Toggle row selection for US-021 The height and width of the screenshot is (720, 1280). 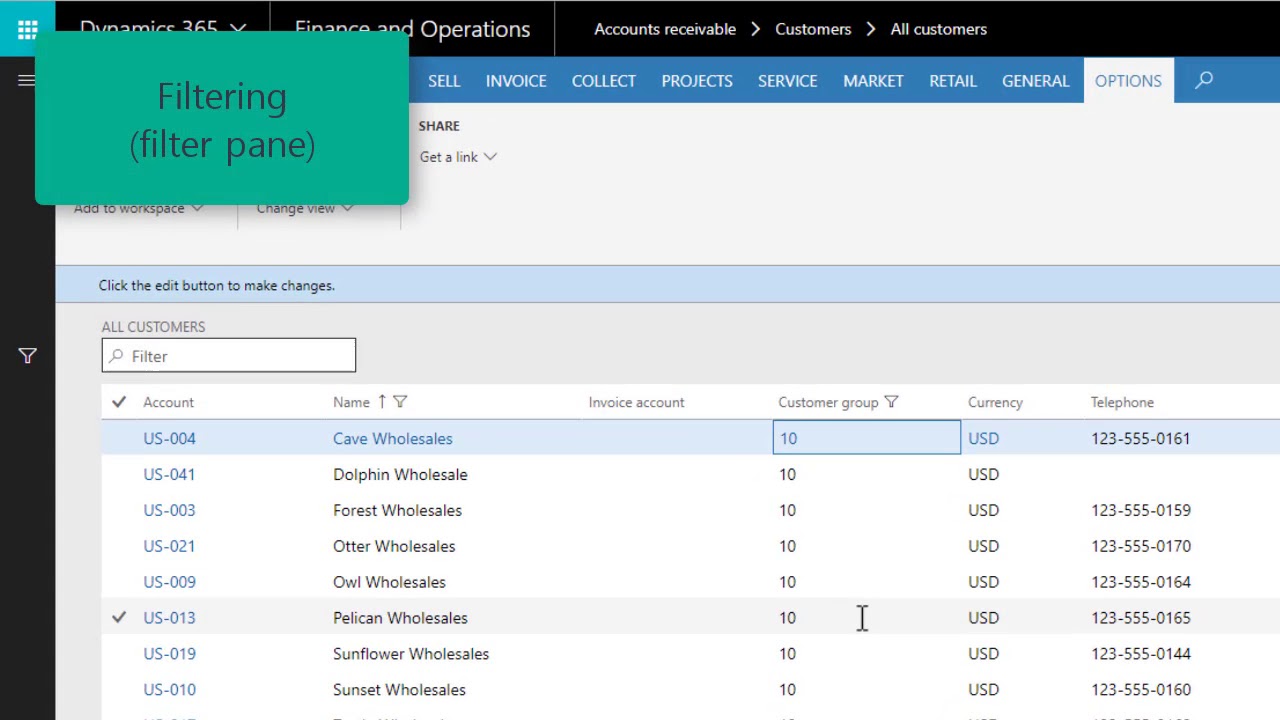point(119,546)
